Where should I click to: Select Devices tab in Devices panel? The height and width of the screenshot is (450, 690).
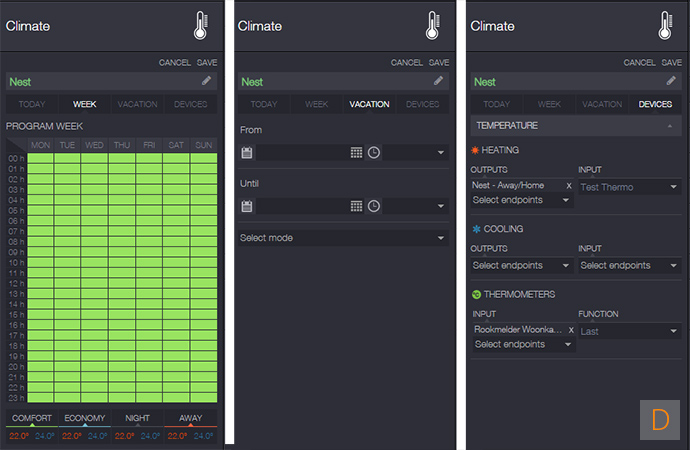655,104
